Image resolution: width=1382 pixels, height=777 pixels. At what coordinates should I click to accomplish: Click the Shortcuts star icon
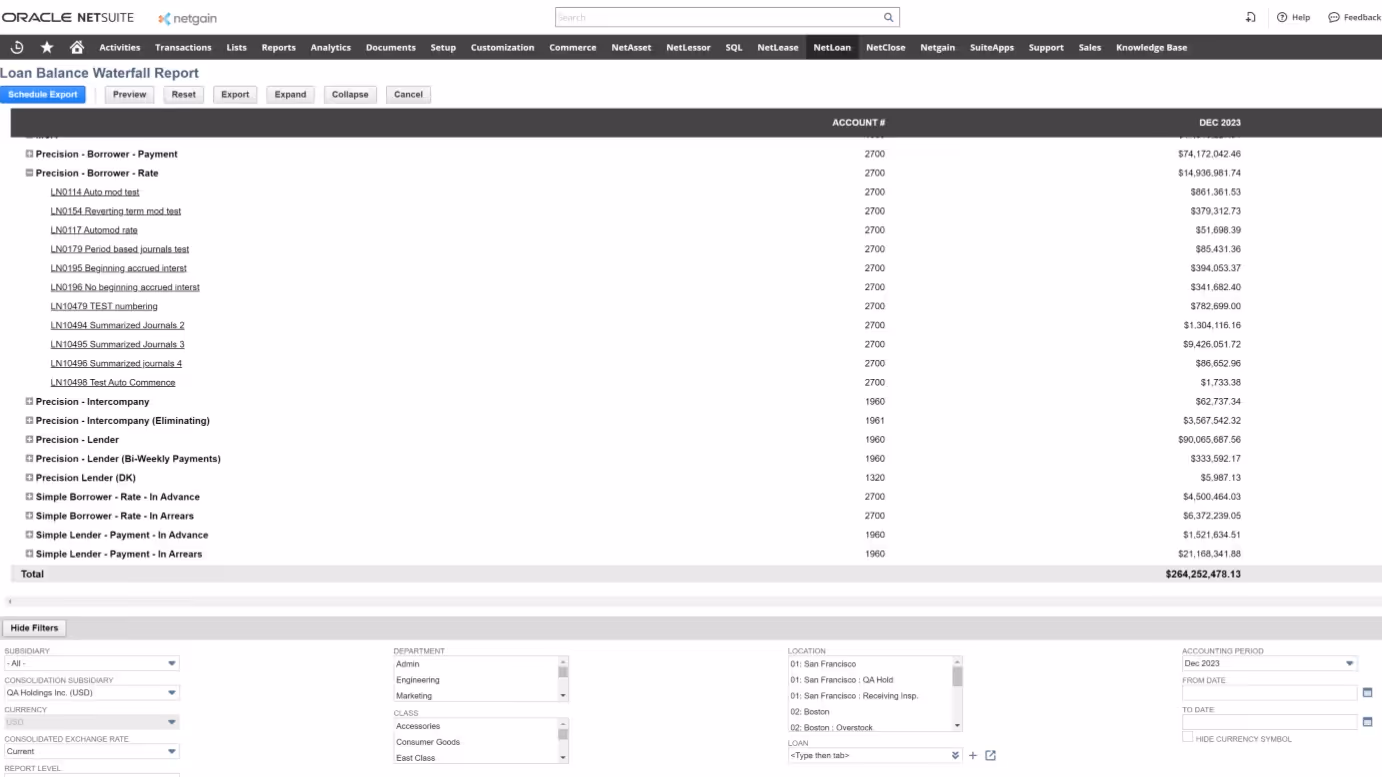[x=44, y=46]
